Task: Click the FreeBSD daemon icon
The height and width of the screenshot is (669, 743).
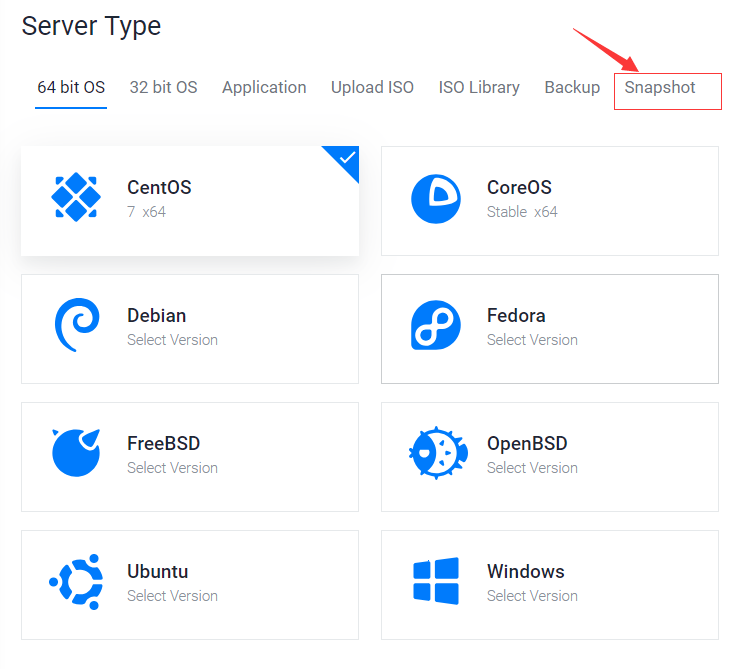Action: 76,452
